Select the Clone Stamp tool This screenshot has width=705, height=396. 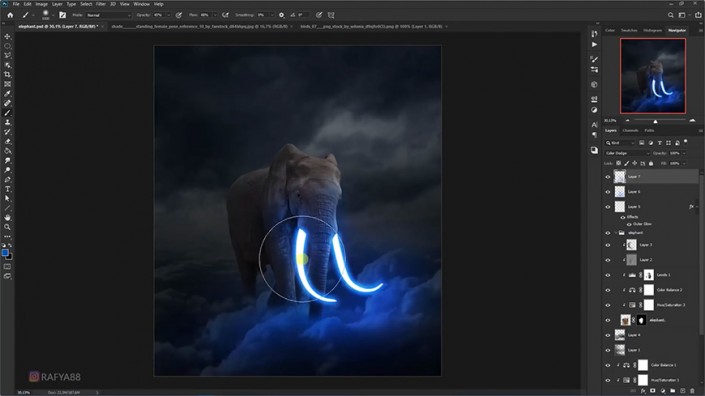coord(7,122)
